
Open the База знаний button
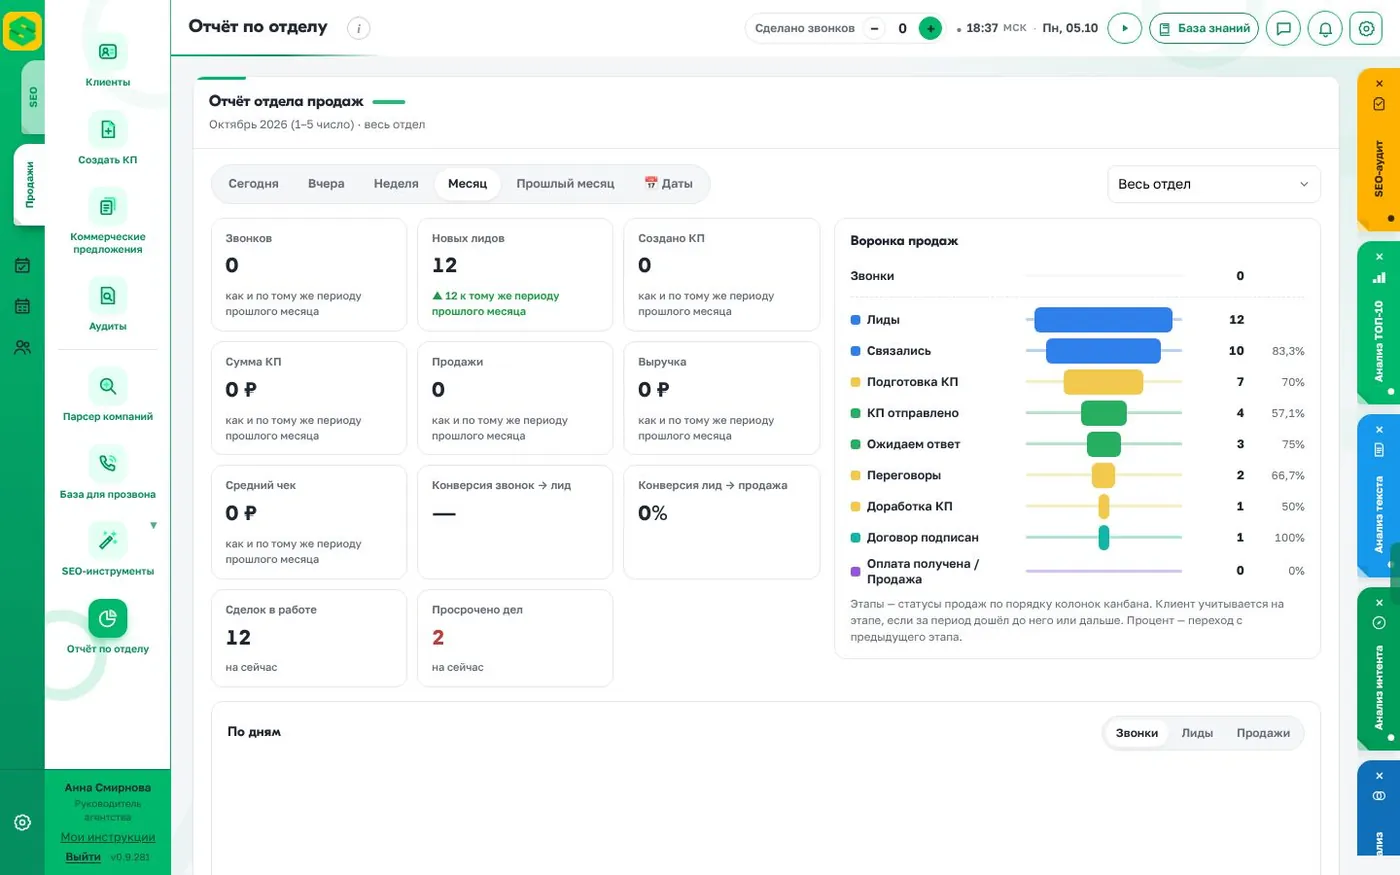tap(1204, 28)
